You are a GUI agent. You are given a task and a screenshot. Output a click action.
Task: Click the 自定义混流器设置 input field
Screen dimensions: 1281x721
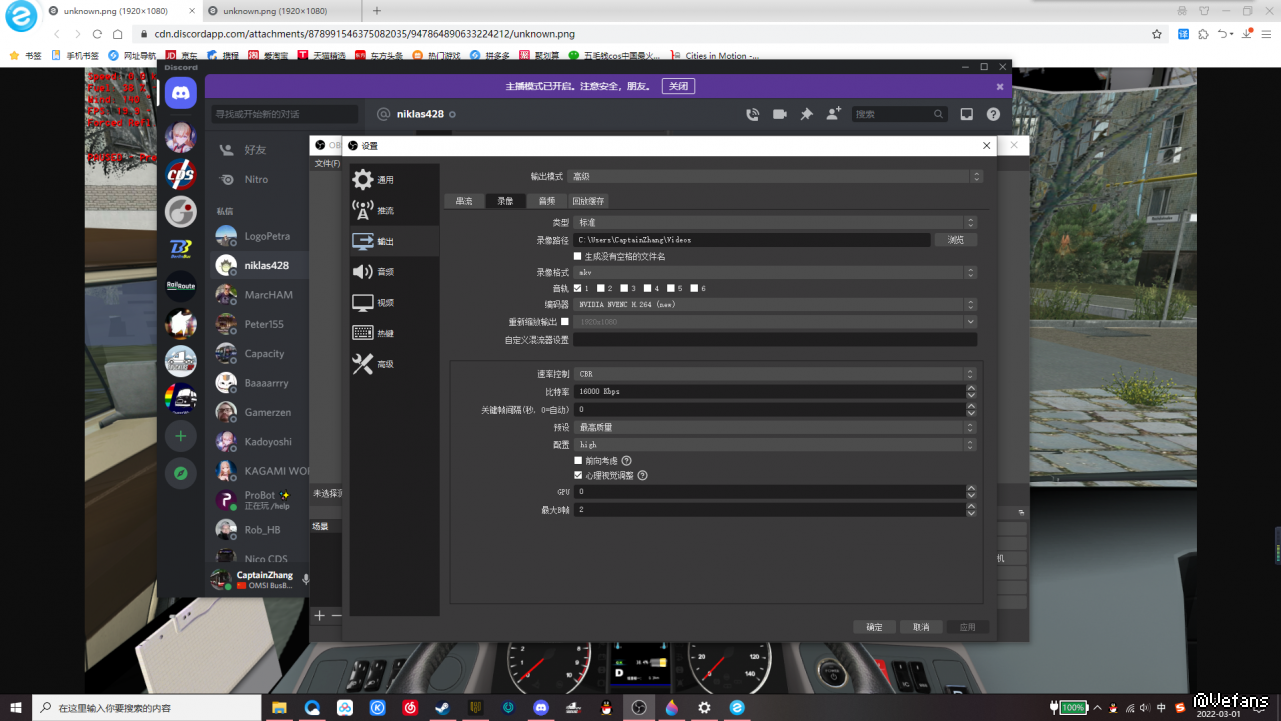pyautogui.click(x=776, y=340)
